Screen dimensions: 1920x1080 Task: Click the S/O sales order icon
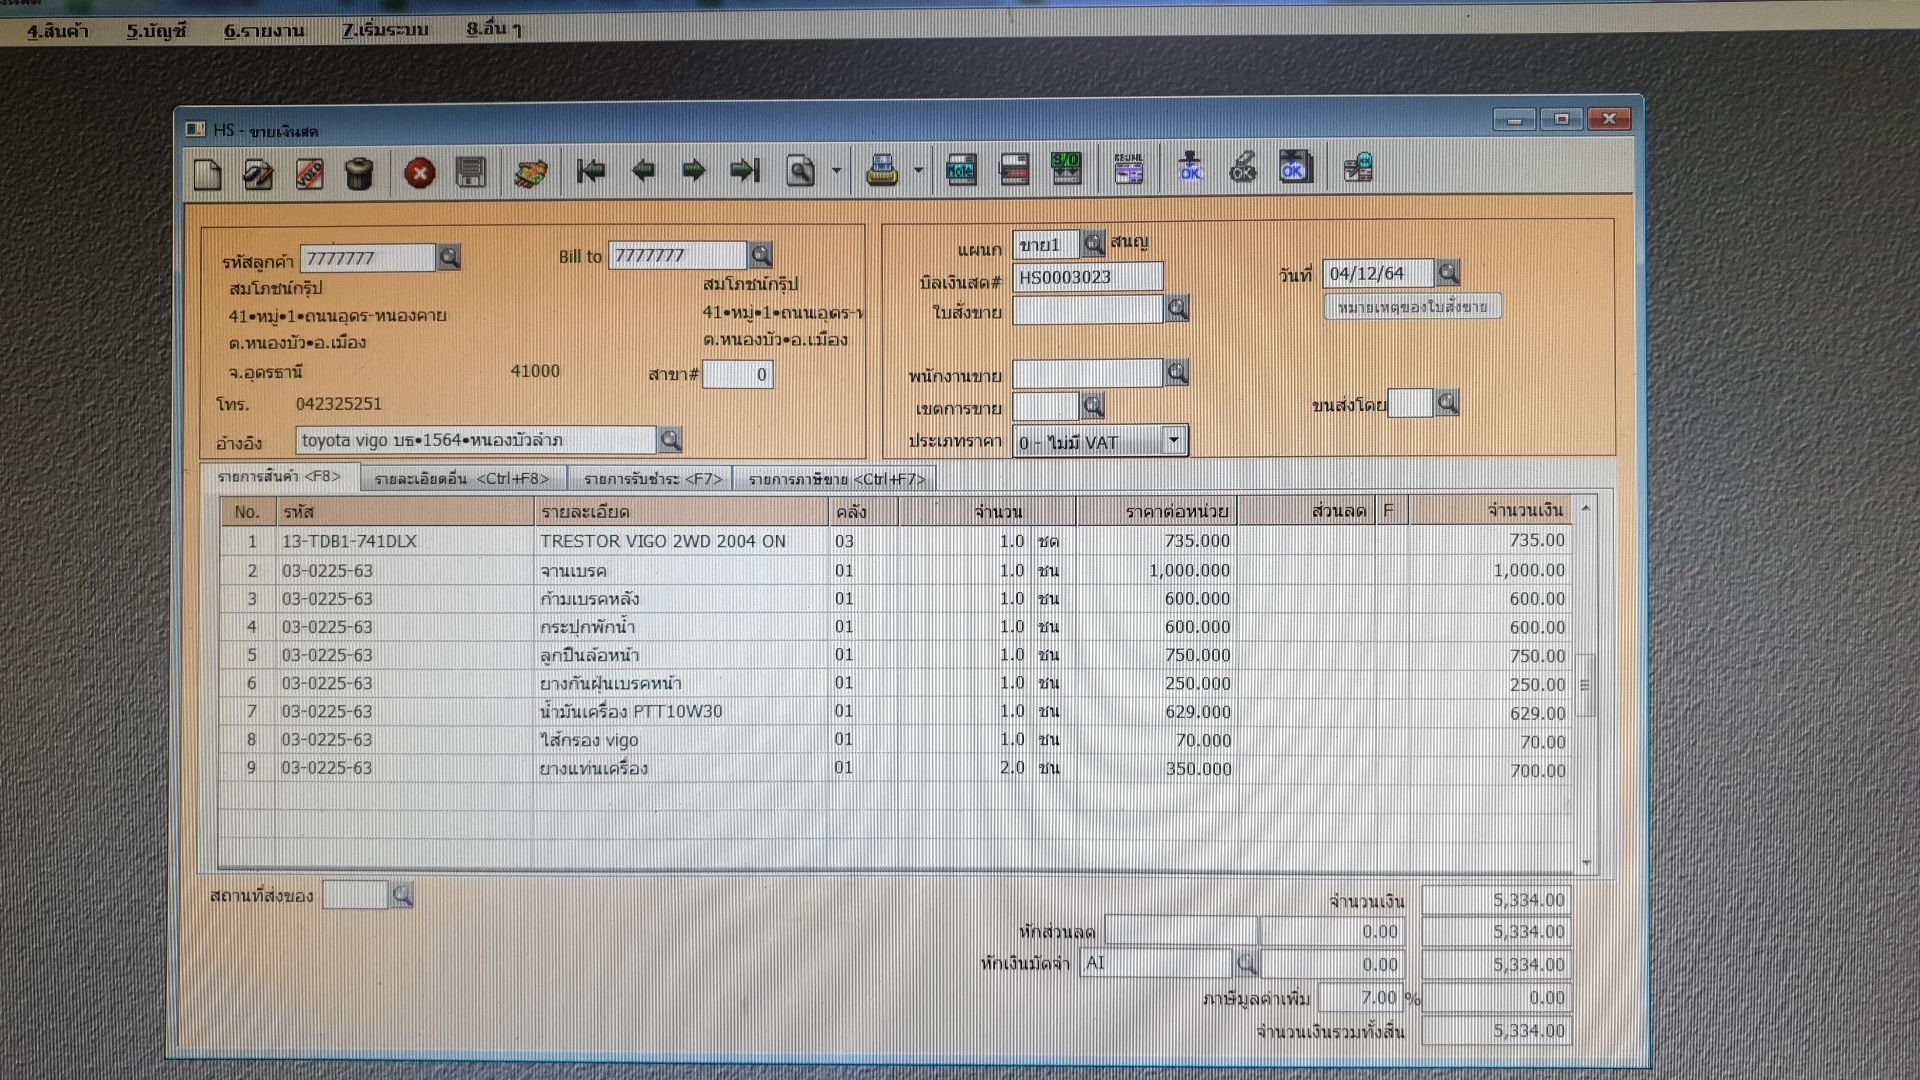click(1066, 168)
